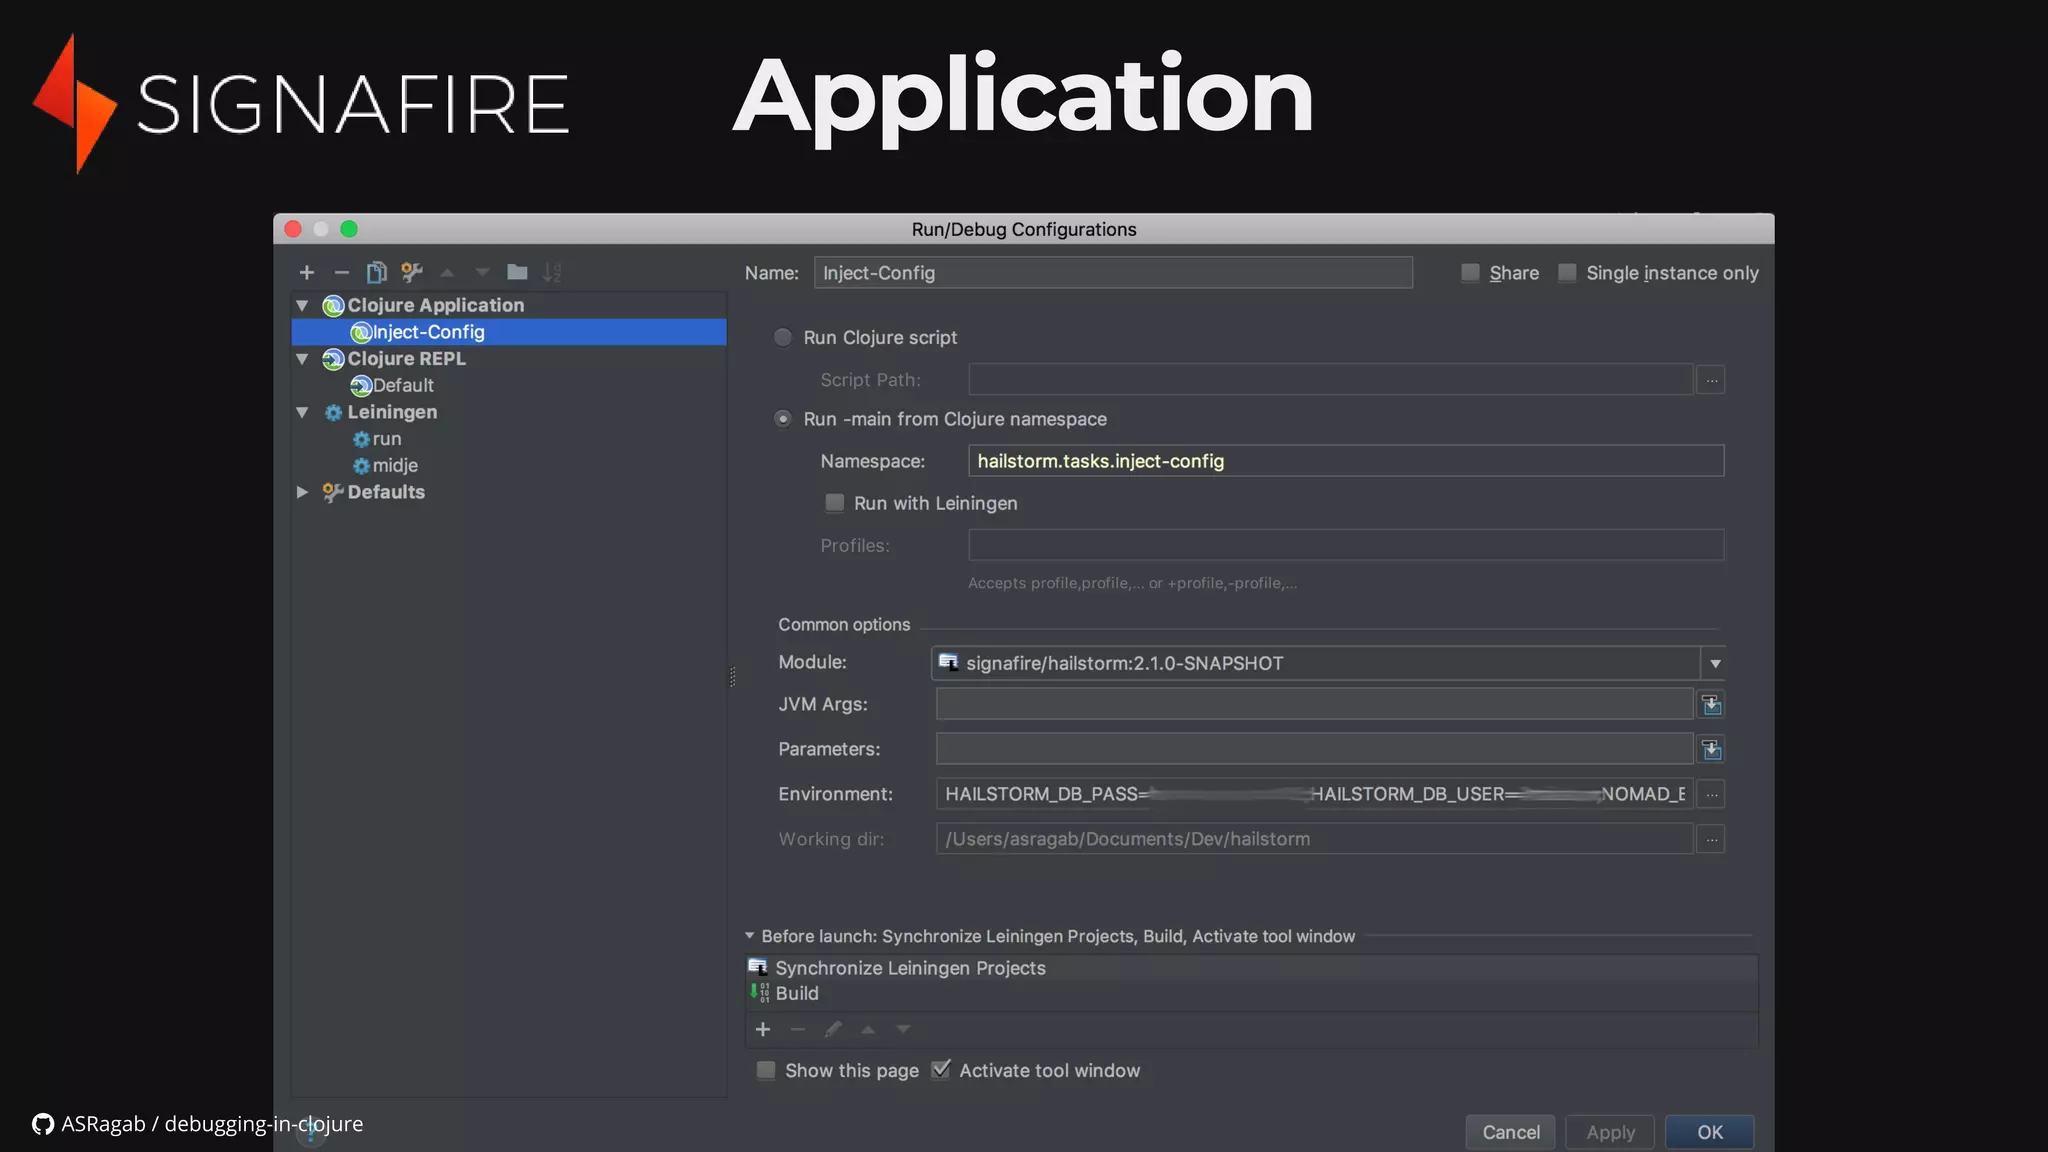Collapse the Clojure REPL tree group
This screenshot has height=1152, width=2048.
tap(302, 359)
